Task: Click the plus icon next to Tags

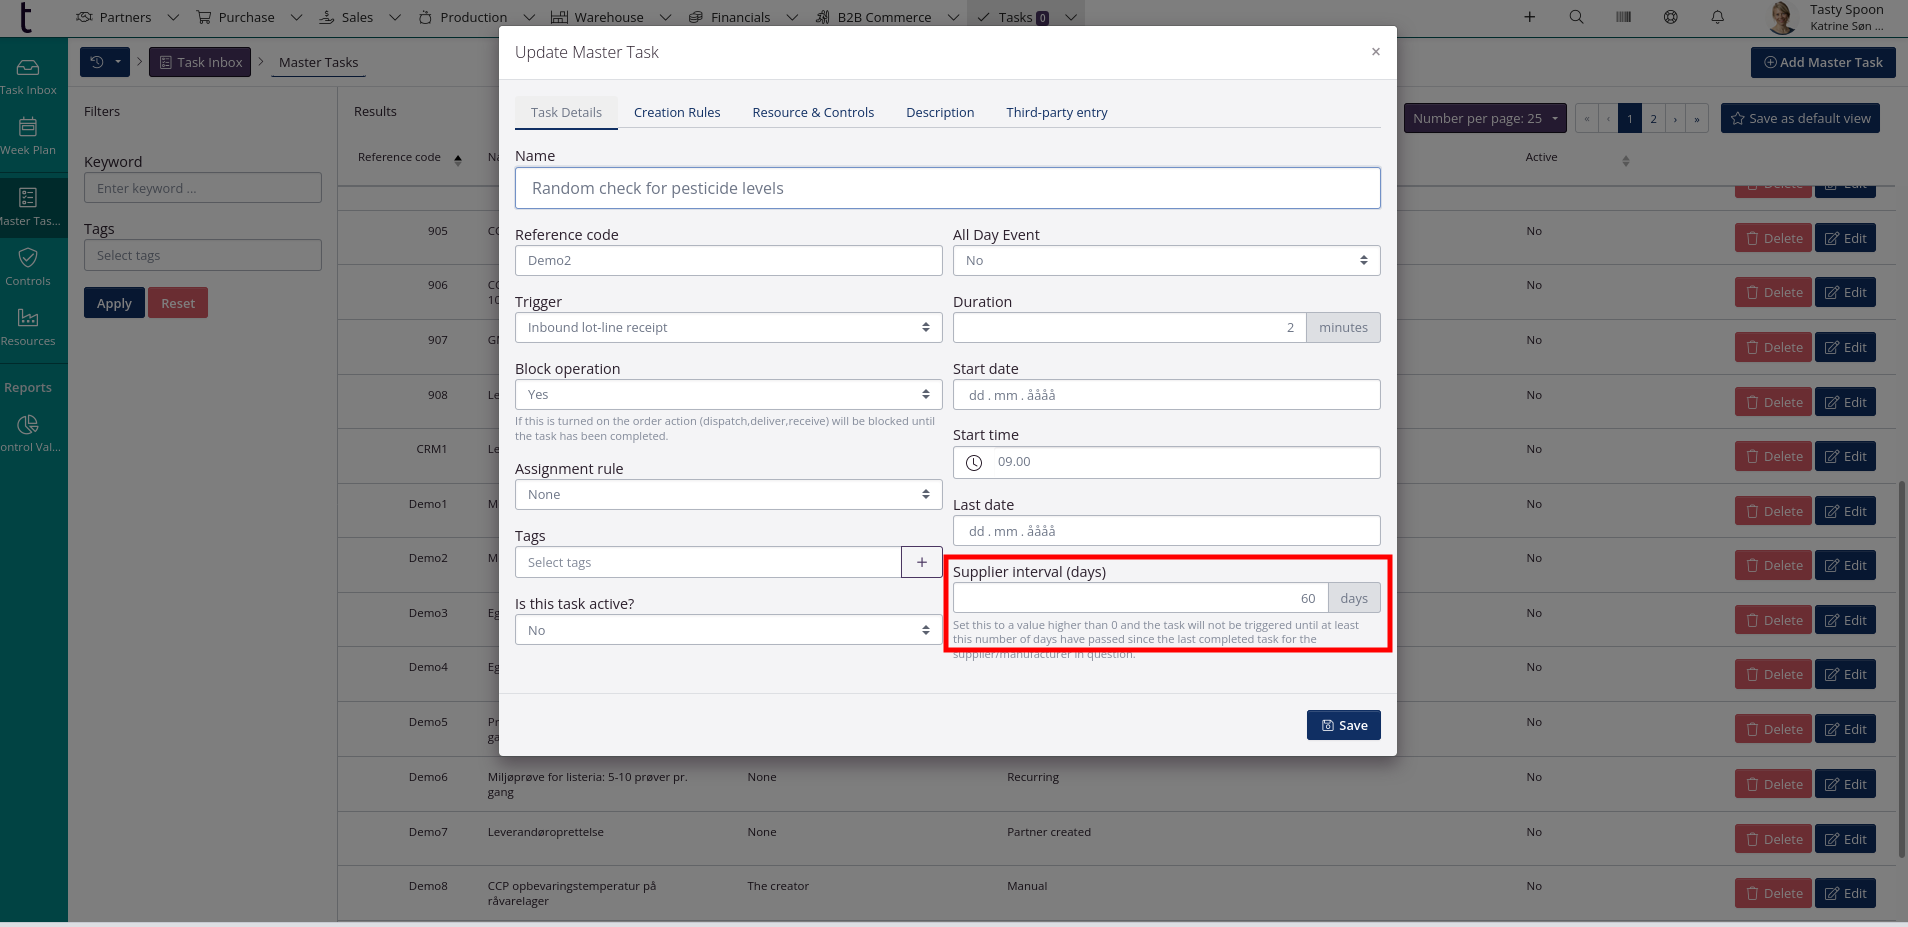Action: [921, 562]
